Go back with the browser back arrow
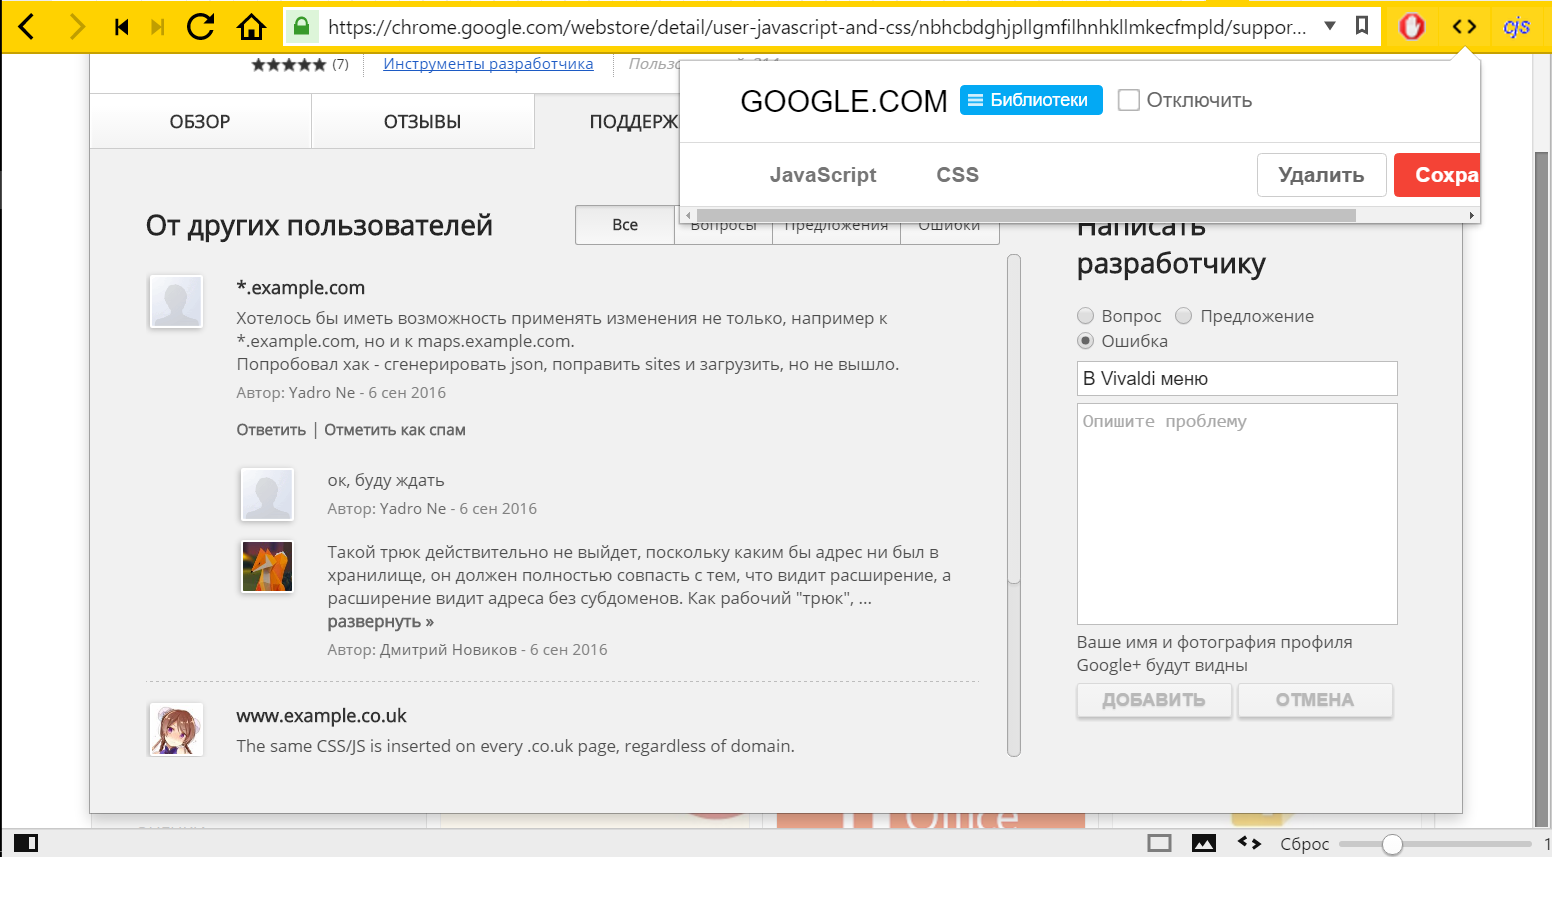 (27, 27)
